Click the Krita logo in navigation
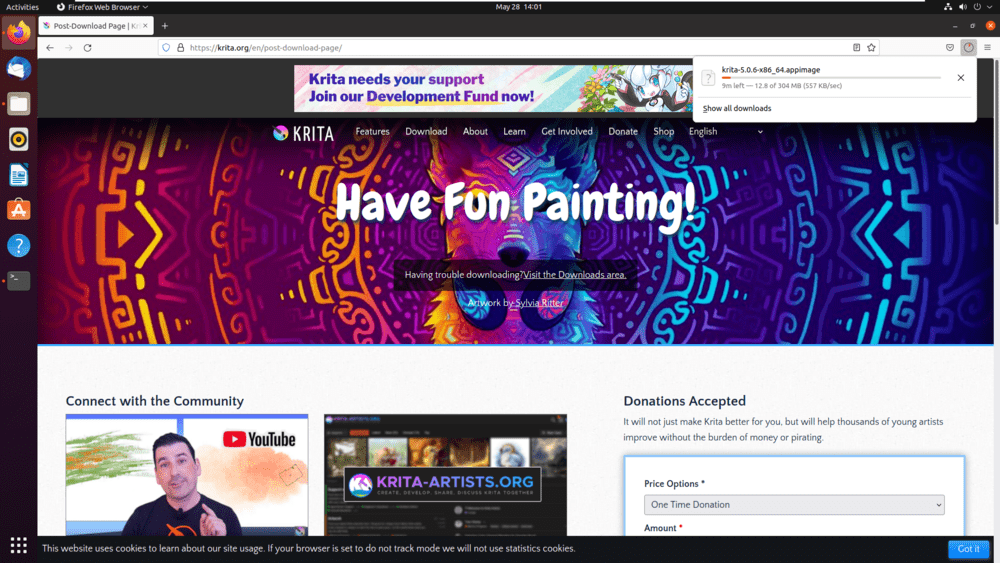This screenshot has width=1000, height=563. coord(304,133)
